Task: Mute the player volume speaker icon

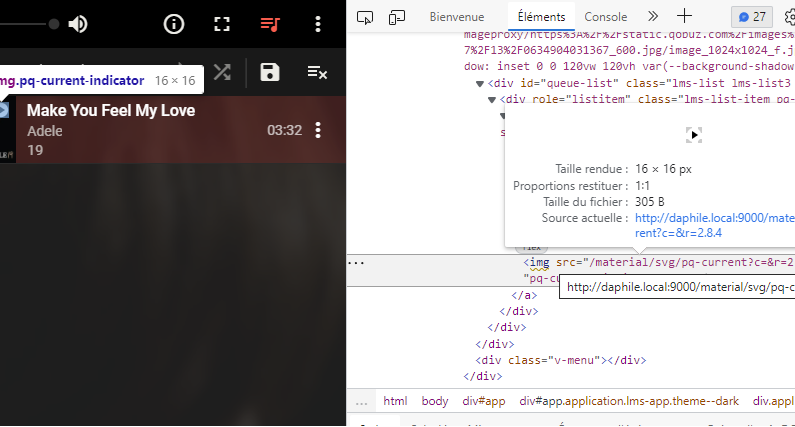Action: pyautogui.click(x=78, y=24)
